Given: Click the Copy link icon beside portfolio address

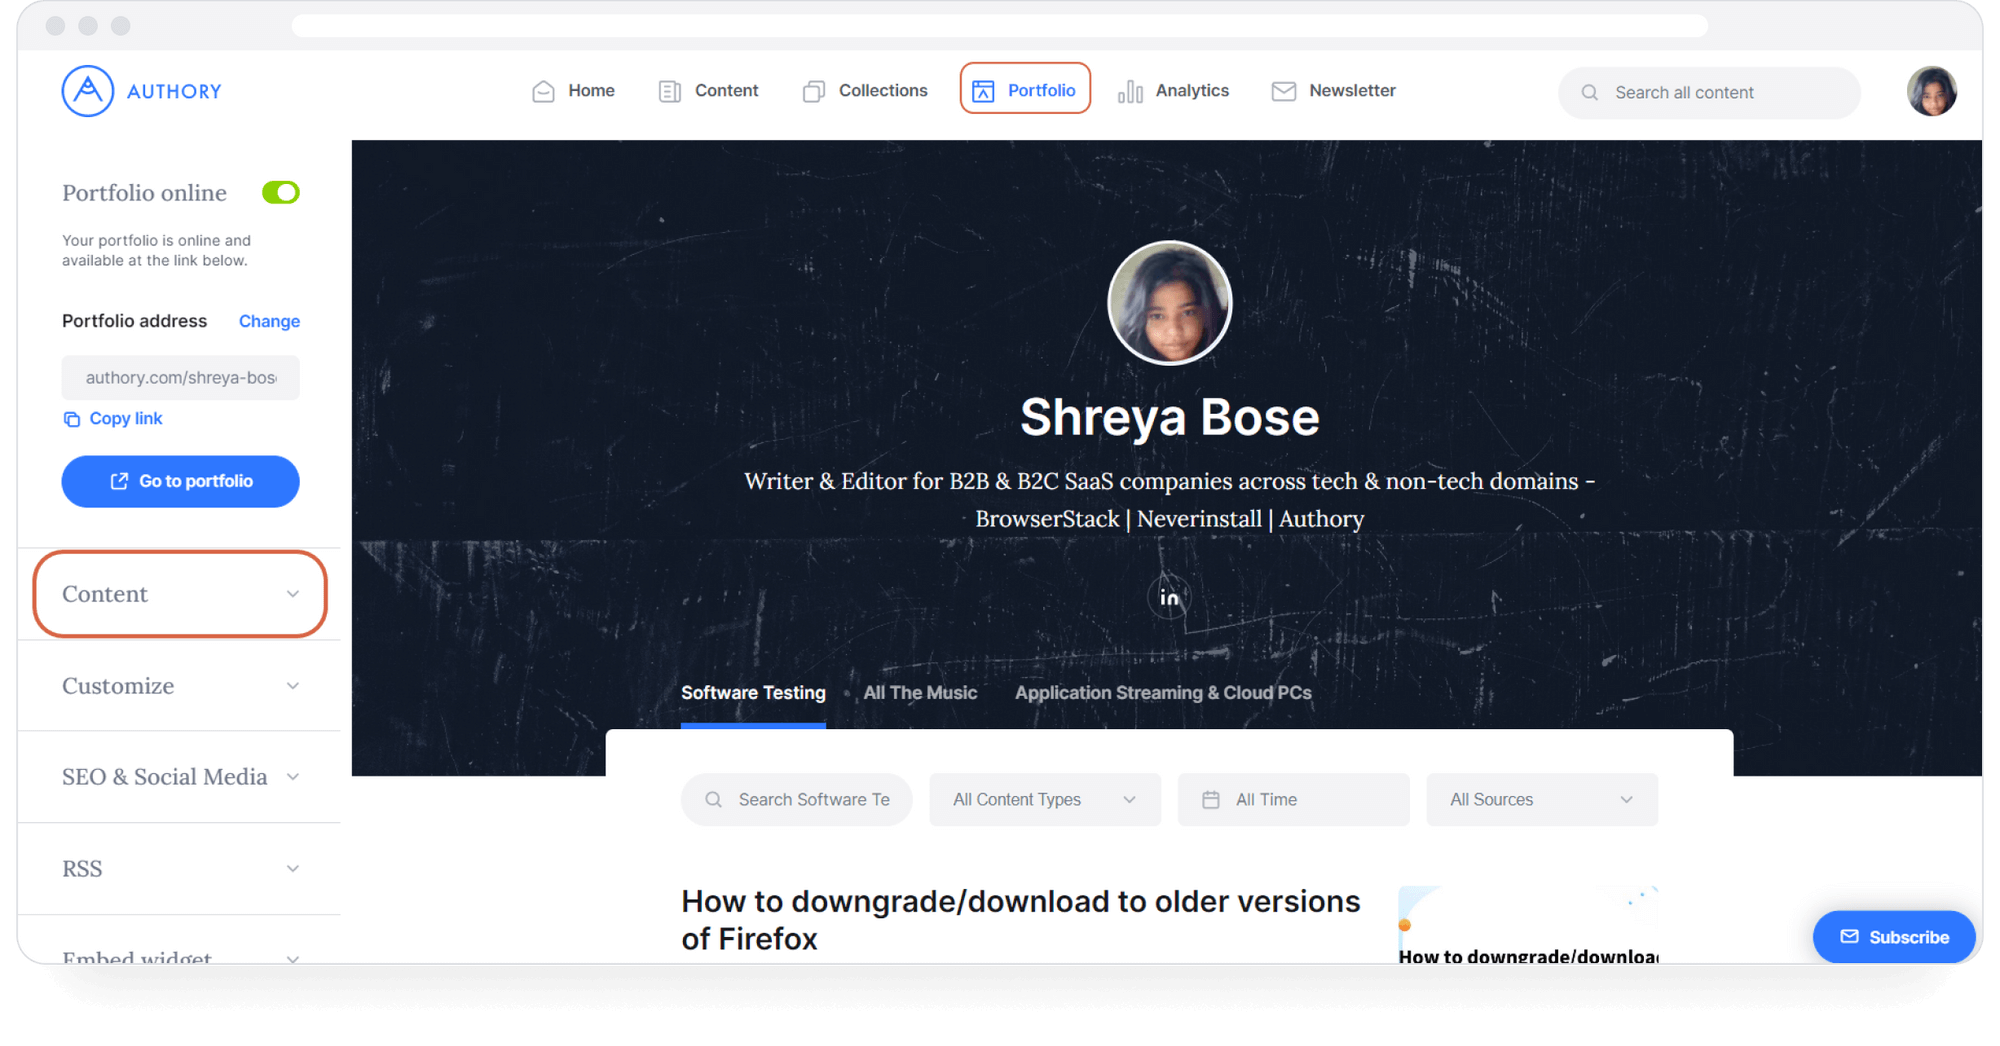Looking at the screenshot, I should [71, 418].
